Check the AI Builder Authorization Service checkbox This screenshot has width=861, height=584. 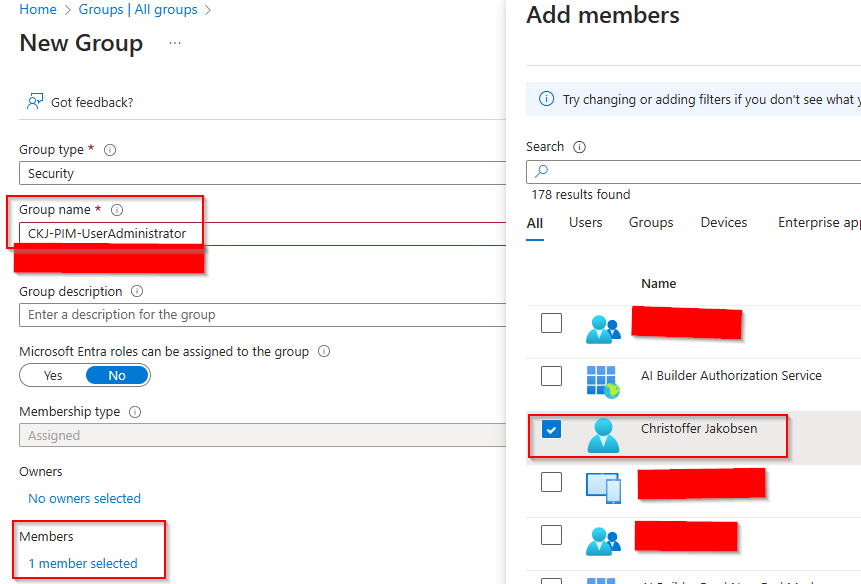551,376
